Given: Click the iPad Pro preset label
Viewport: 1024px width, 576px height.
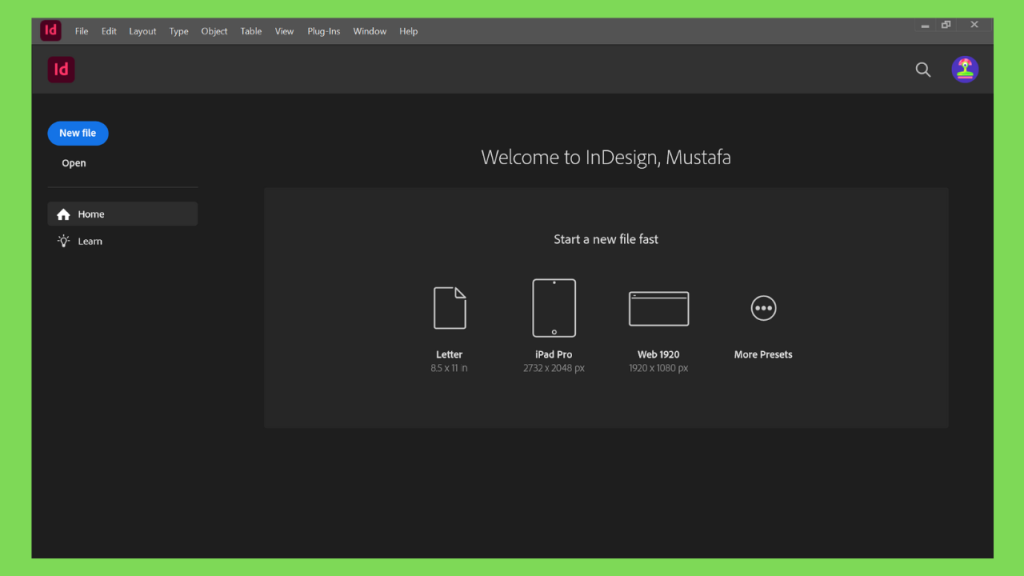Looking at the screenshot, I should coord(554,355).
